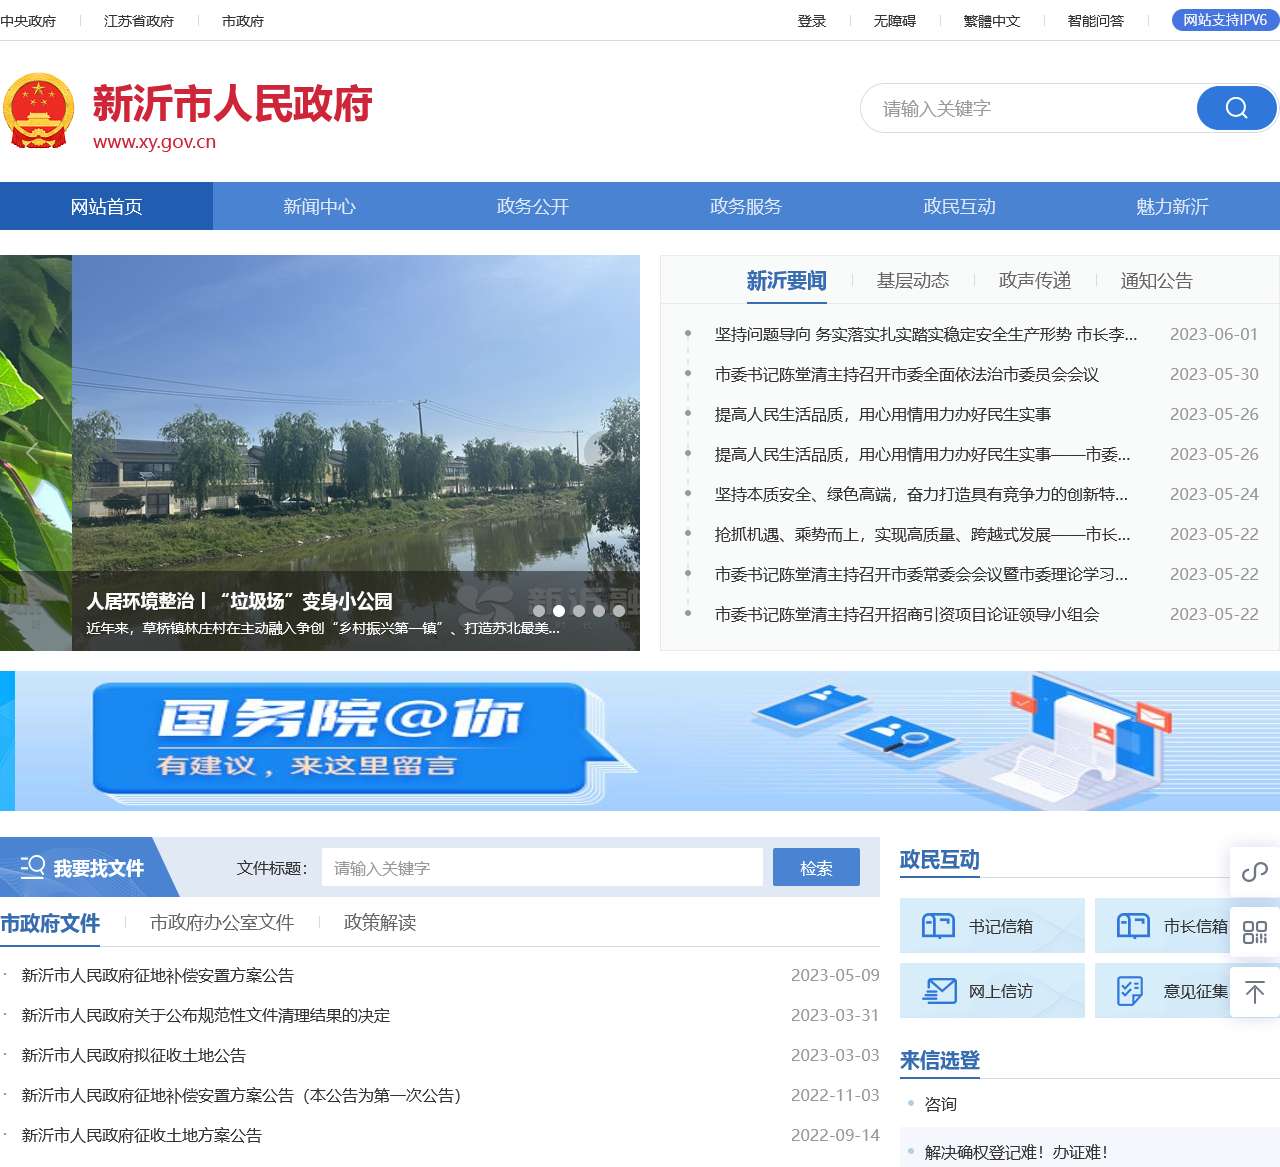1280x1167 pixels.
Task: Switch to the 政策解读 document tab
Action: click(x=381, y=922)
